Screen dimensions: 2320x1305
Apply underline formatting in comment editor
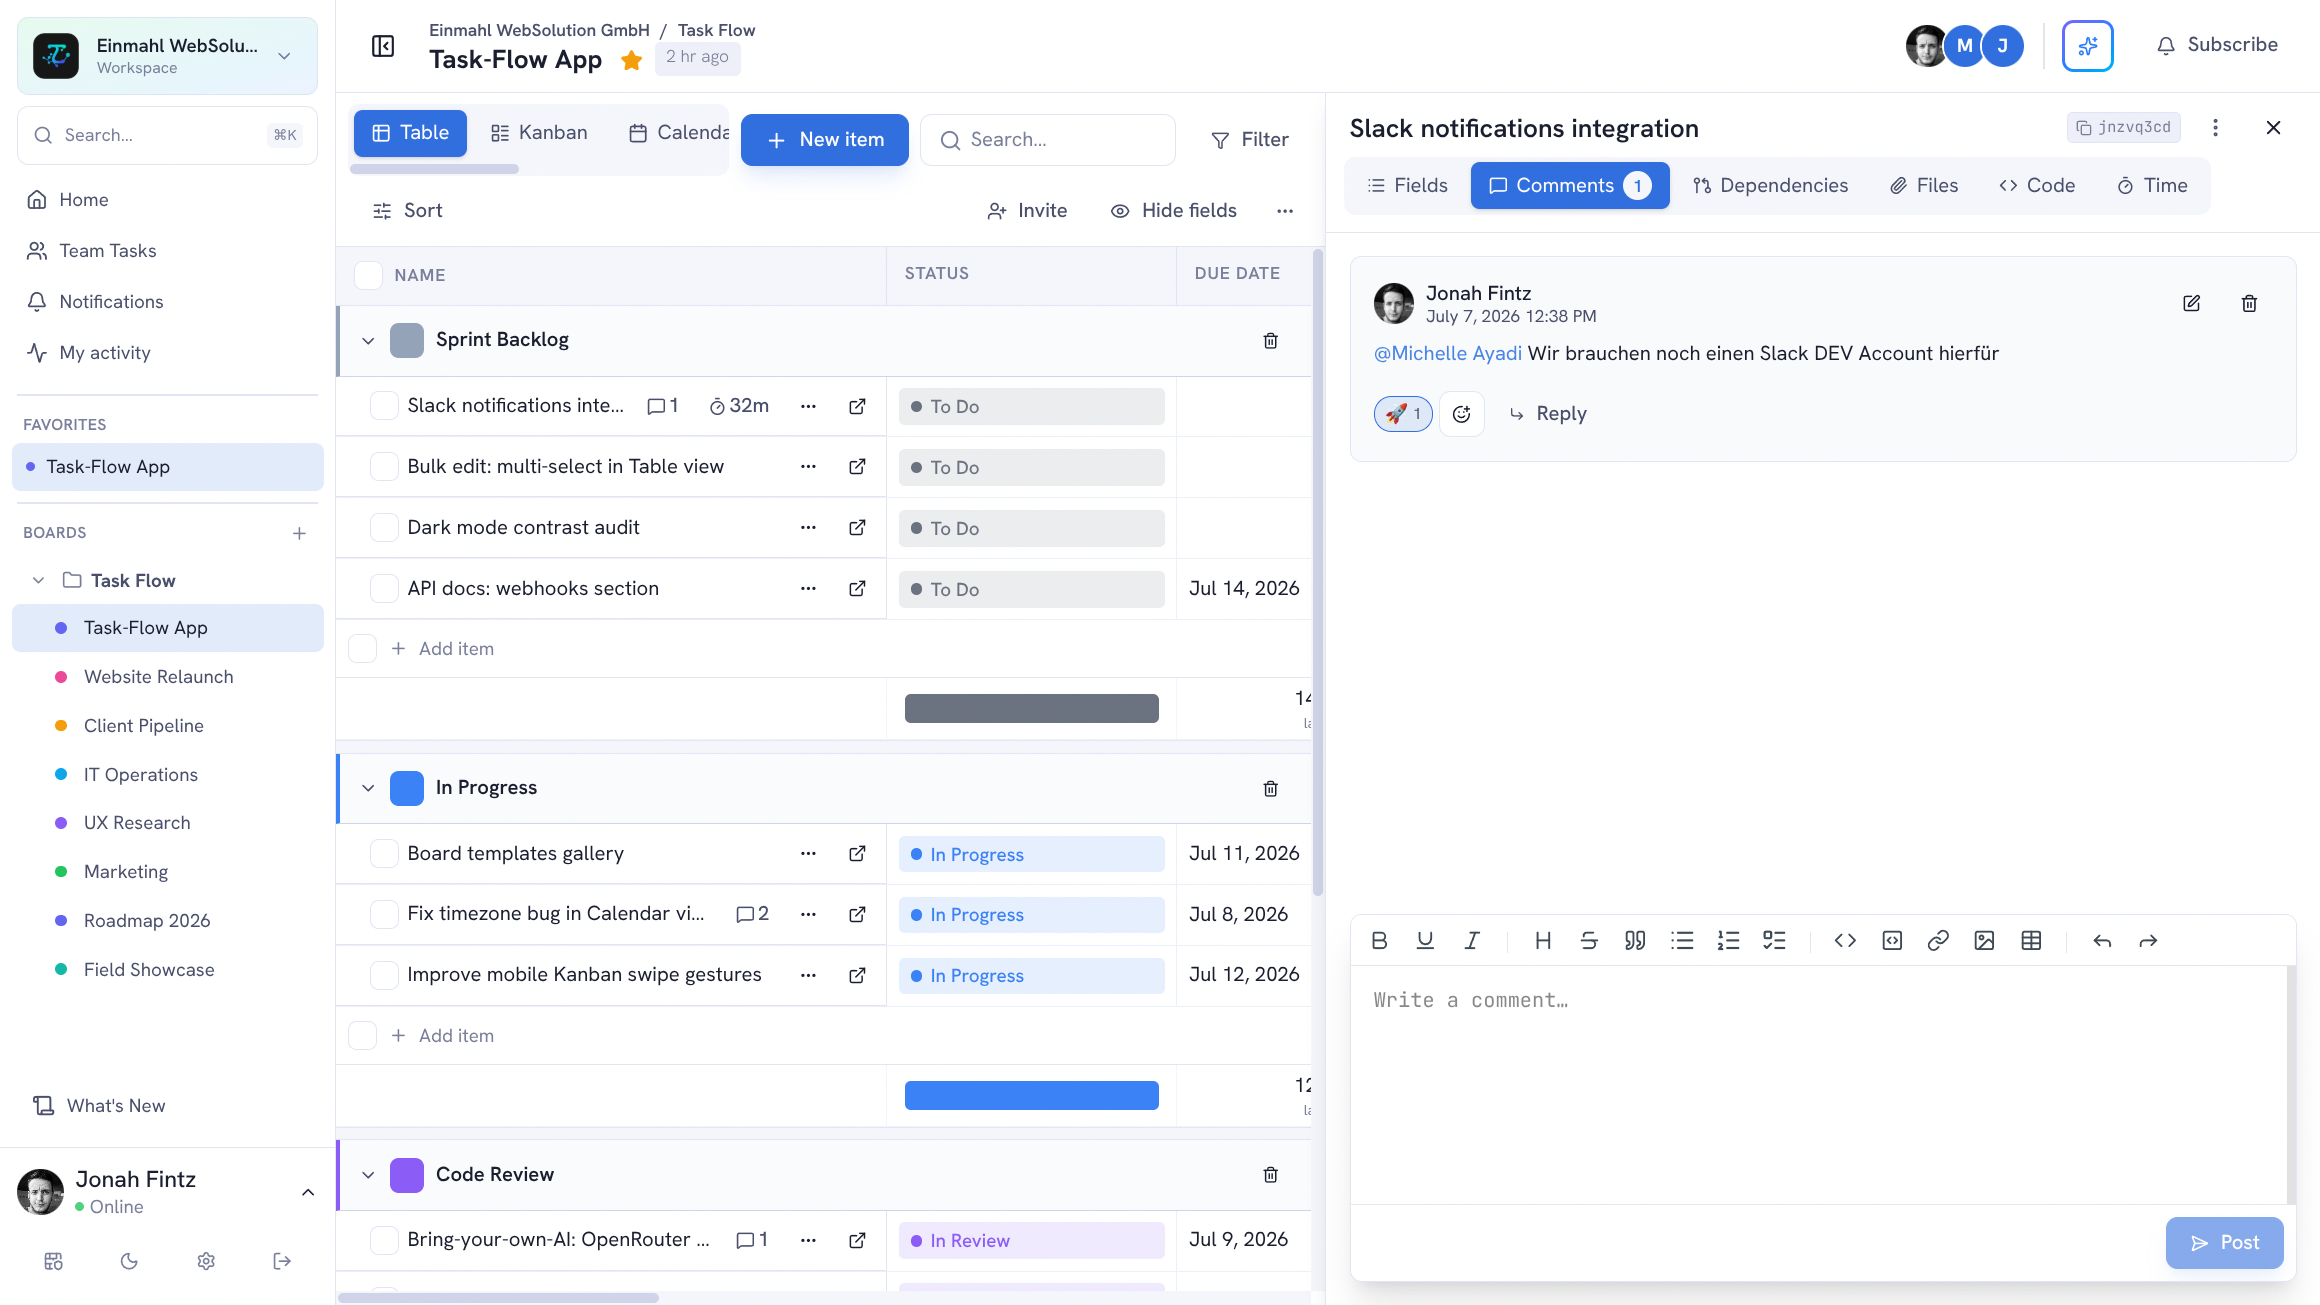tap(1425, 940)
